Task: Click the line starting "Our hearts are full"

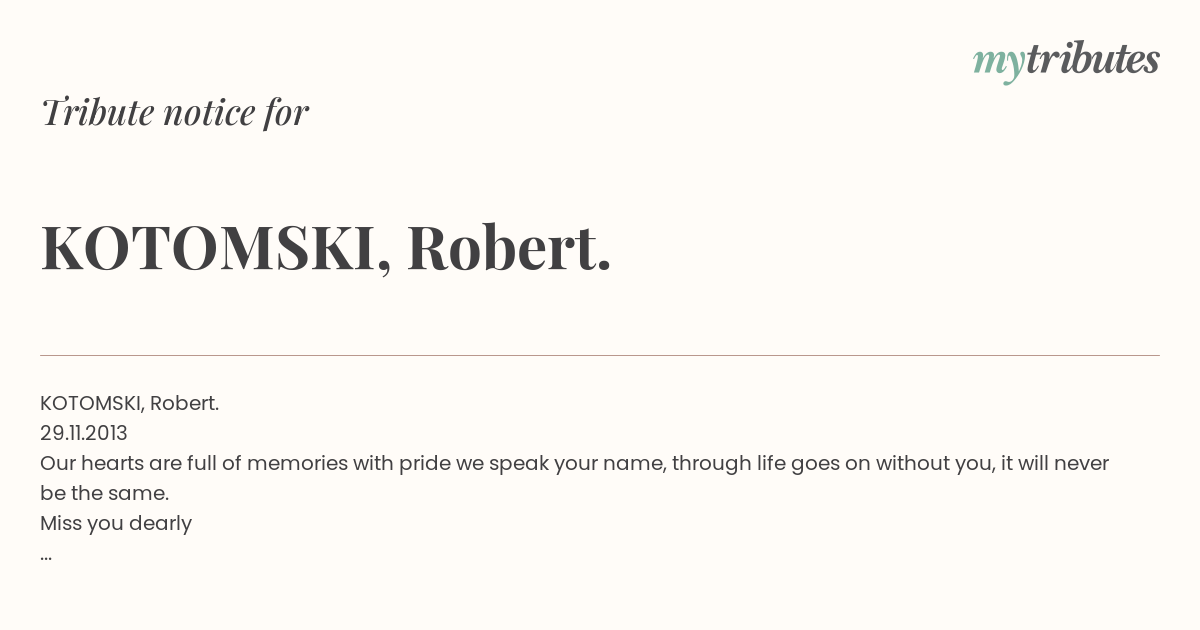Action: pos(575,463)
